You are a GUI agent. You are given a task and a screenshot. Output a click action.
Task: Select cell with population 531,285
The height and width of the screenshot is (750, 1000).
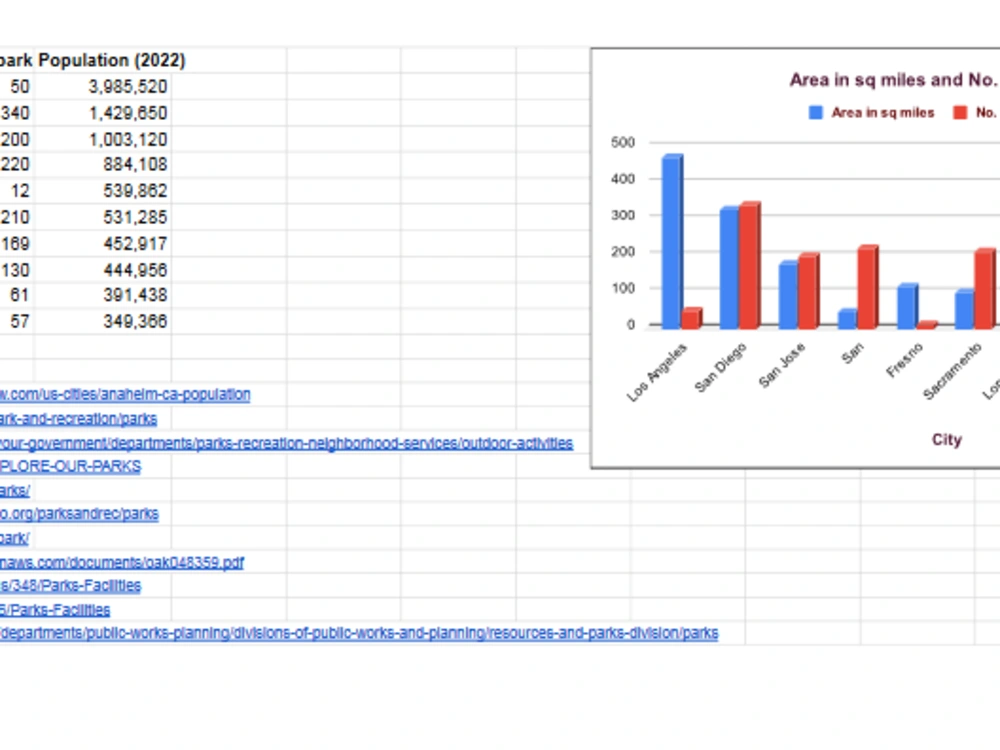[x=103, y=217]
